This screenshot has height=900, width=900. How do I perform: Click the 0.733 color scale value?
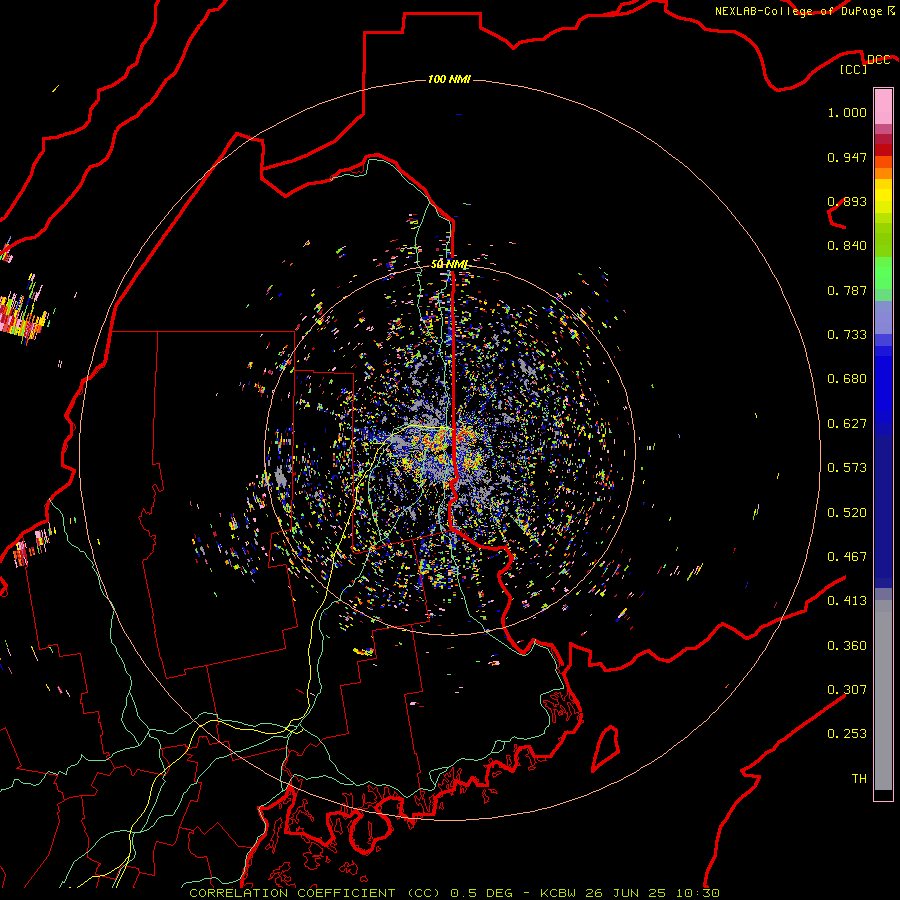click(x=847, y=335)
